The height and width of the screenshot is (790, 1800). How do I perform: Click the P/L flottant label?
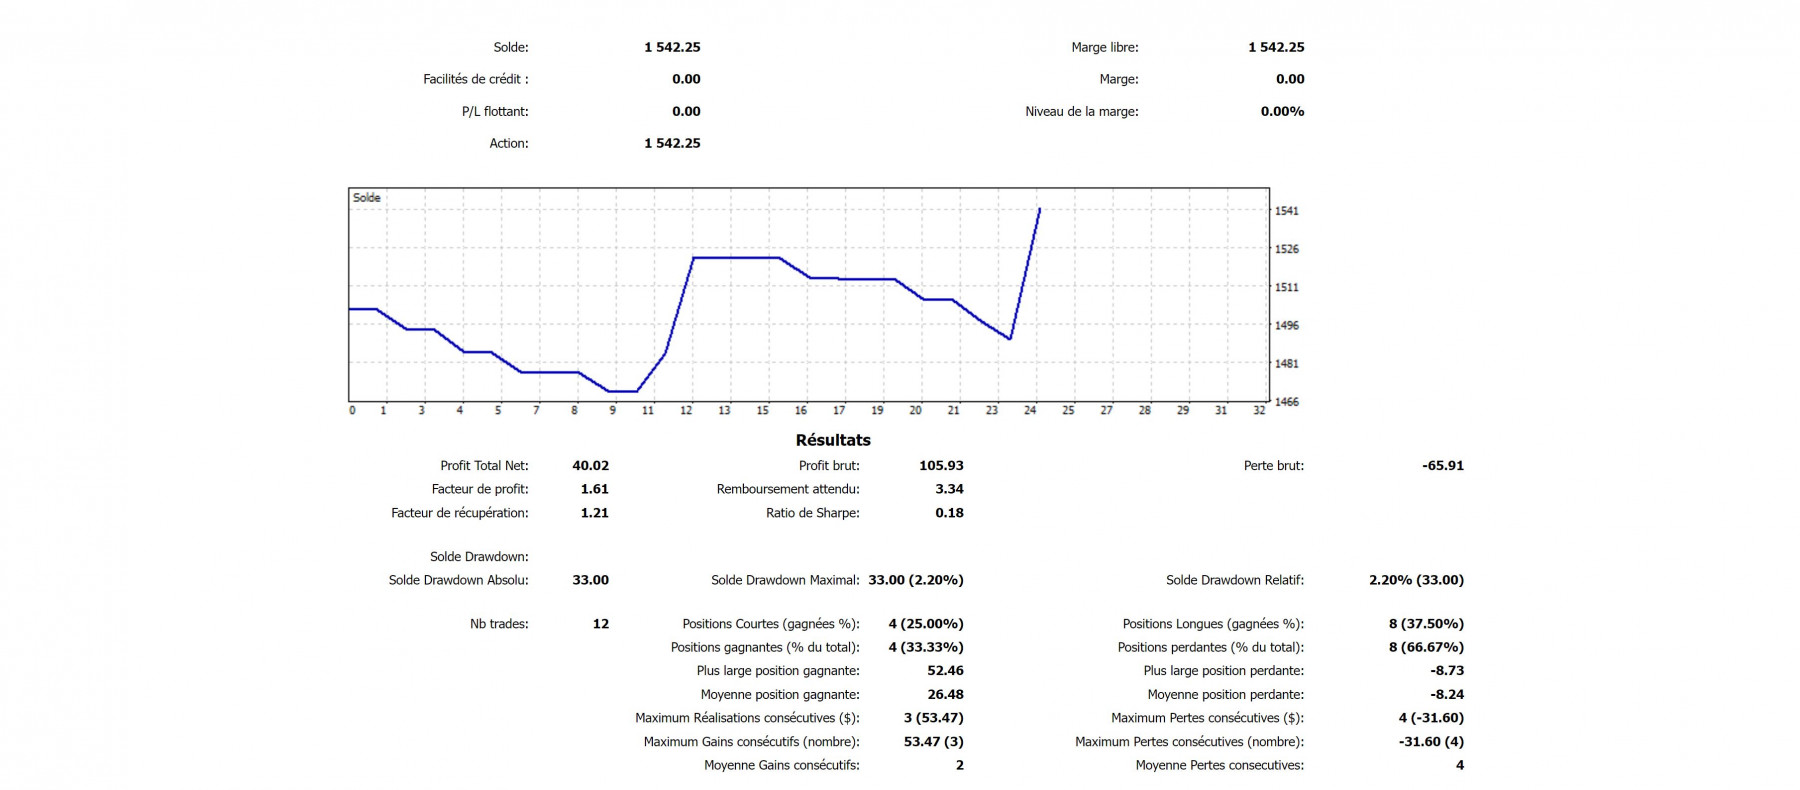pyautogui.click(x=494, y=111)
